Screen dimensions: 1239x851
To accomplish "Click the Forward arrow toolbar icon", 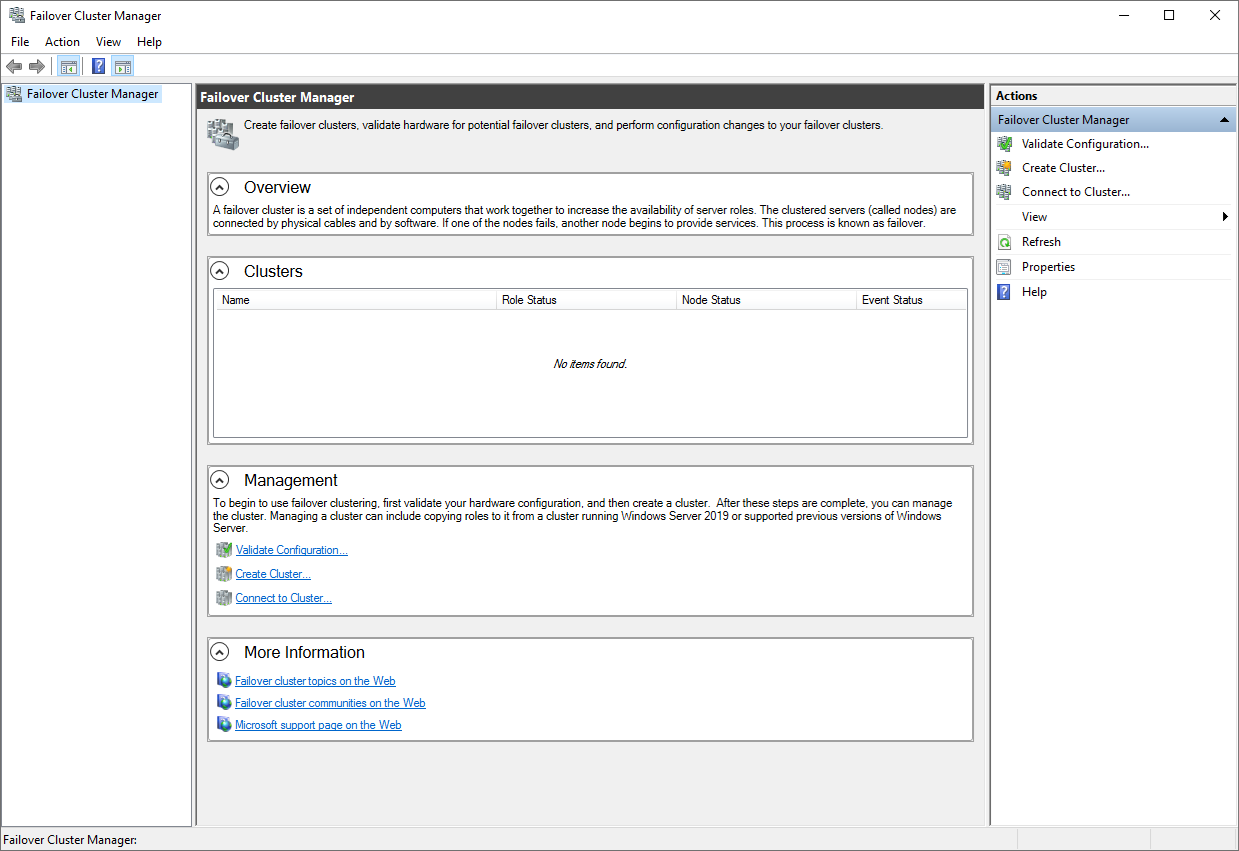I will (37, 67).
